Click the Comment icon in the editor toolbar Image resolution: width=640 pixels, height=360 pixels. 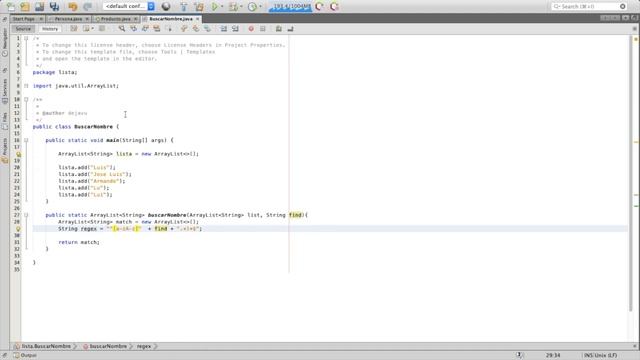pos(278,29)
